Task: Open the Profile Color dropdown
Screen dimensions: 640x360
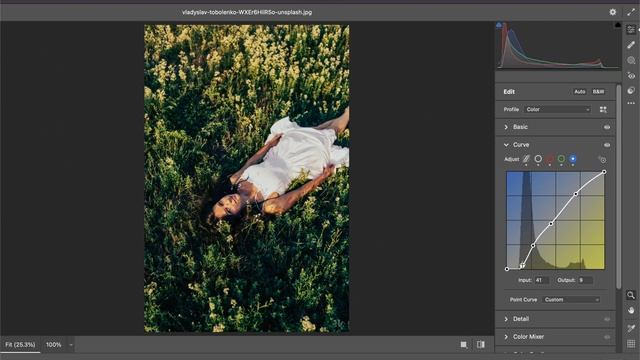Action: [x=558, y=109]
